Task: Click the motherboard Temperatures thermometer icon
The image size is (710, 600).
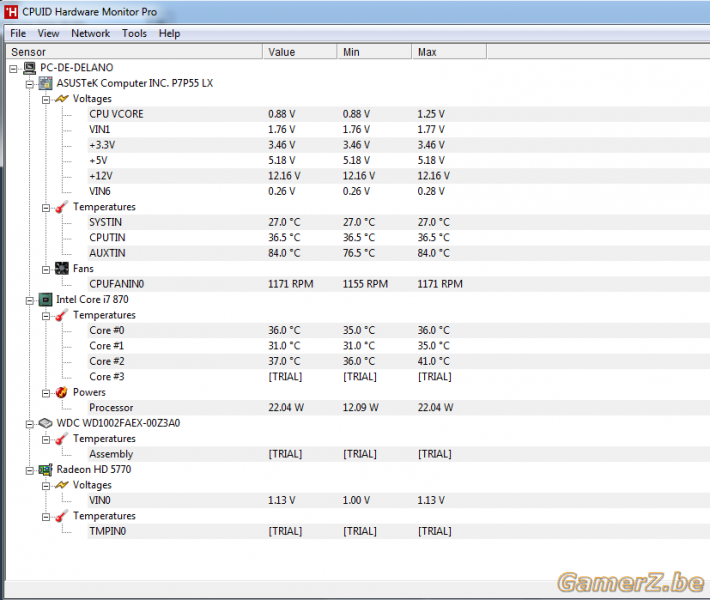Action: click(62, 207)
